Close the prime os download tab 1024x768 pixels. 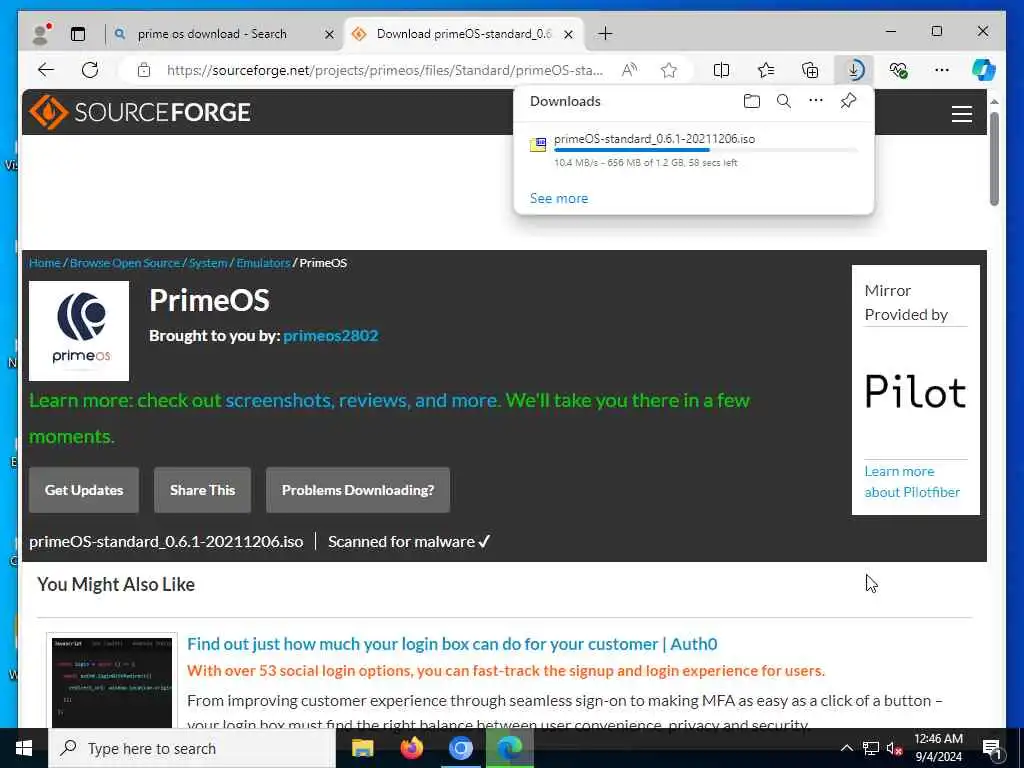(330, 35)
